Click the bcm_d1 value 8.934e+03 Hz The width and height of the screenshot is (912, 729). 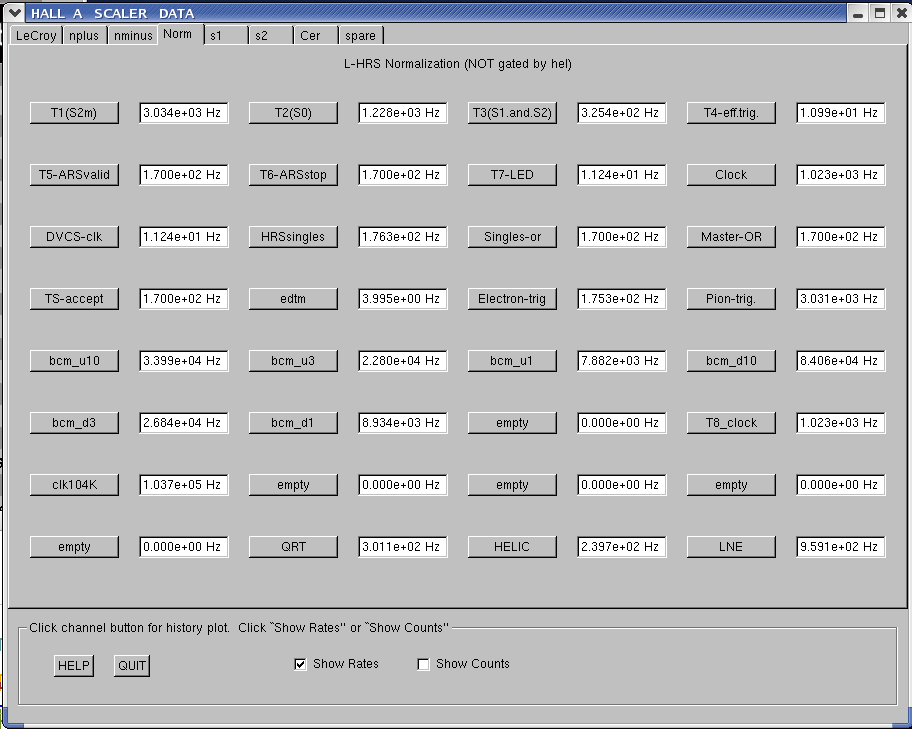(x=403, y=423)
